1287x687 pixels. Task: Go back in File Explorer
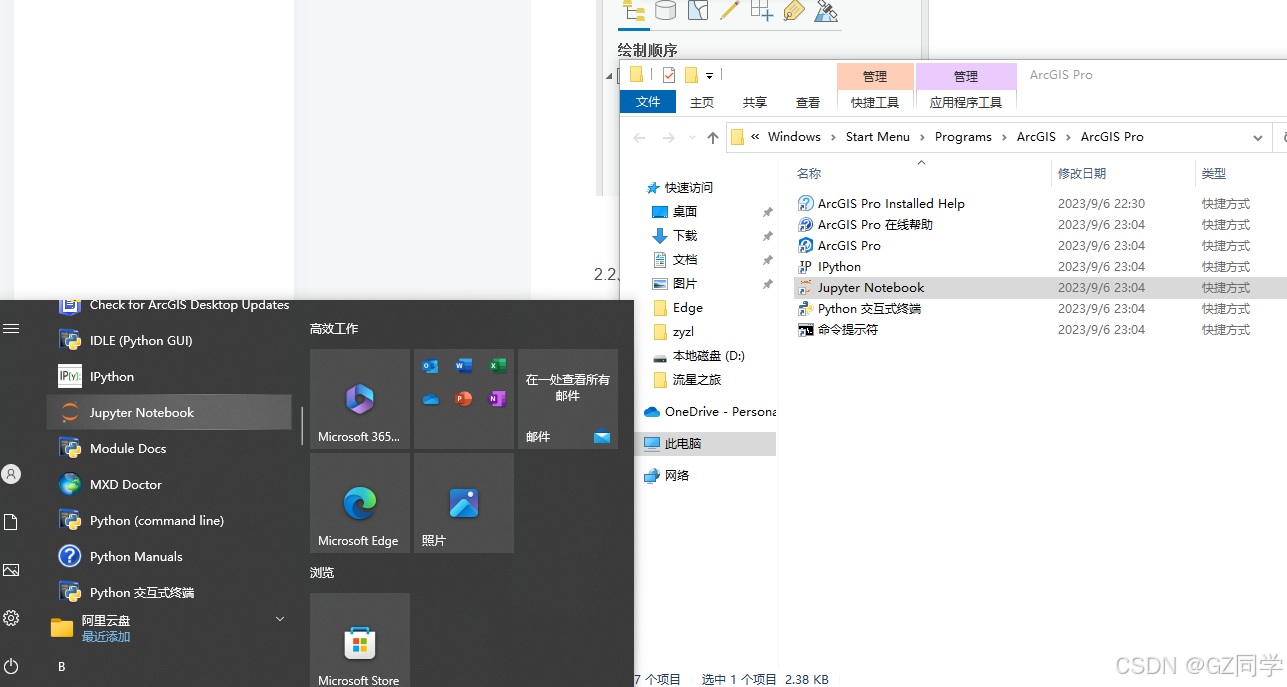click(640, 138)
